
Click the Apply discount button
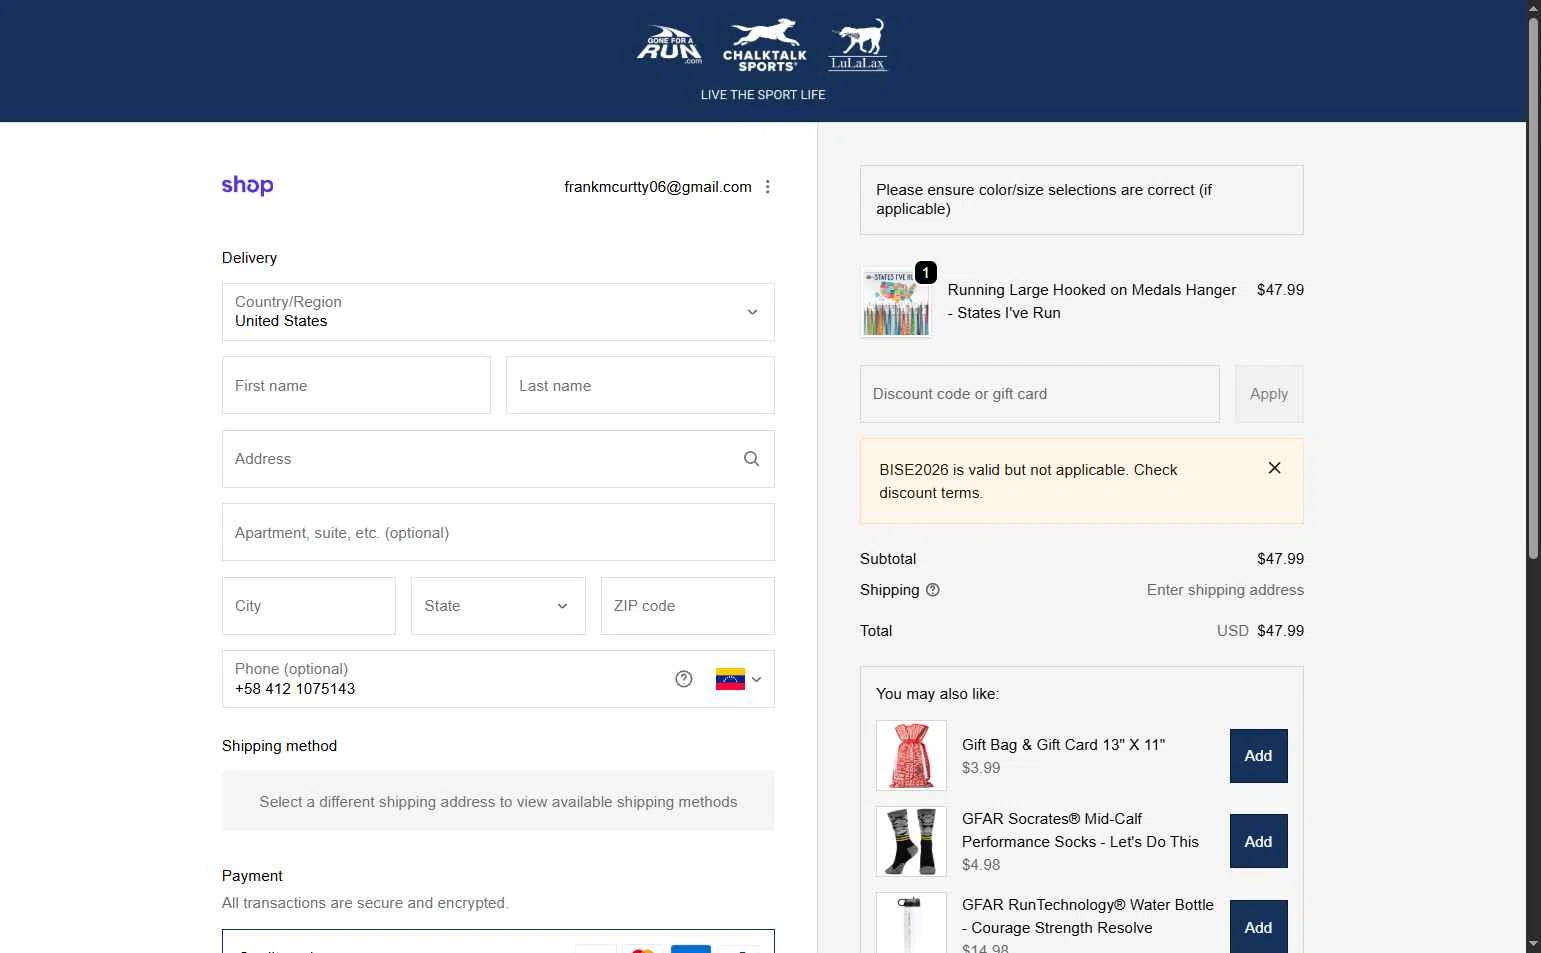click(1269, 394)
